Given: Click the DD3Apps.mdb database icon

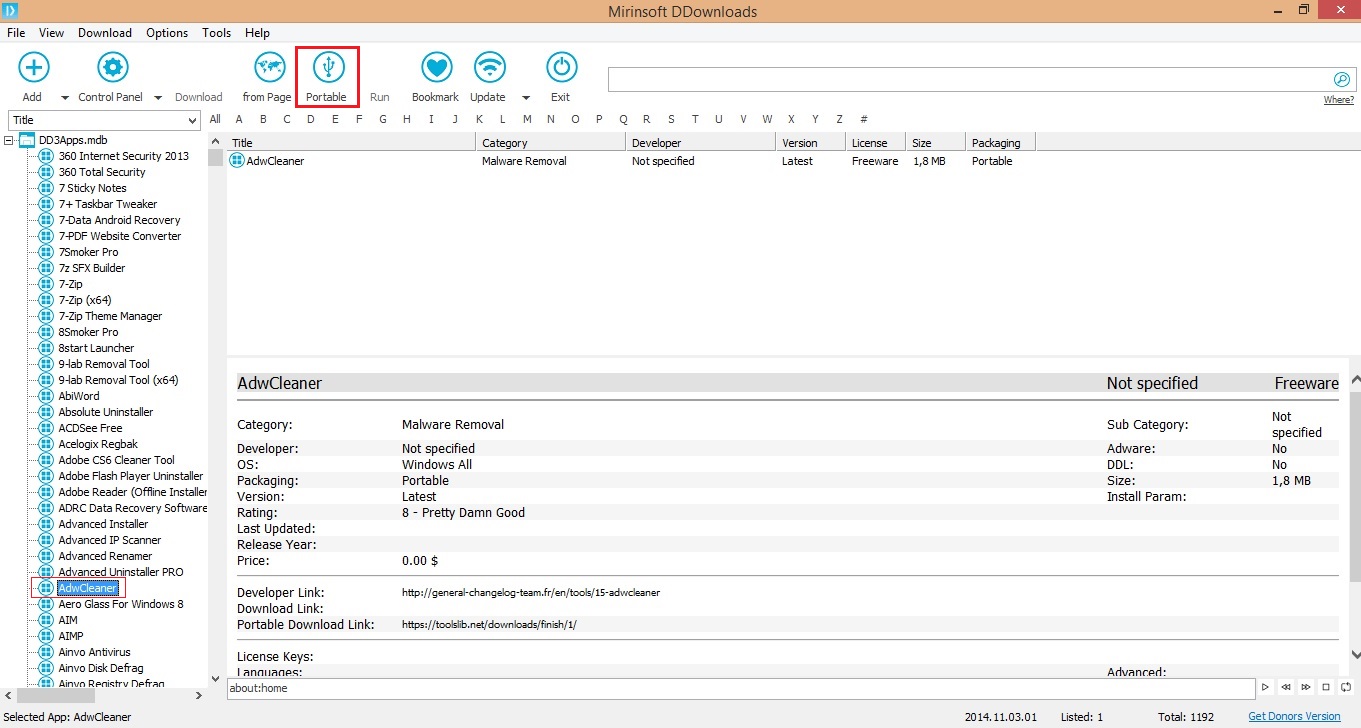Looking at the screenshot, I should click(28, 140).
